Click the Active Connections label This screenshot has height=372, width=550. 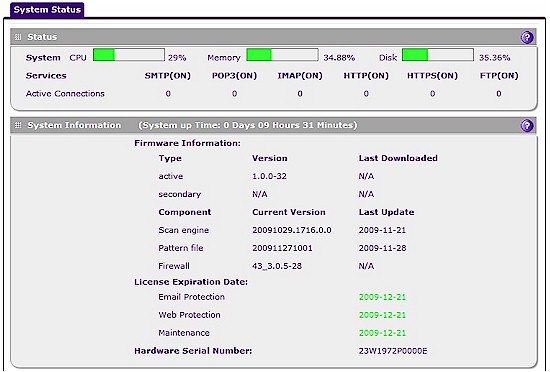click(65, 94)
